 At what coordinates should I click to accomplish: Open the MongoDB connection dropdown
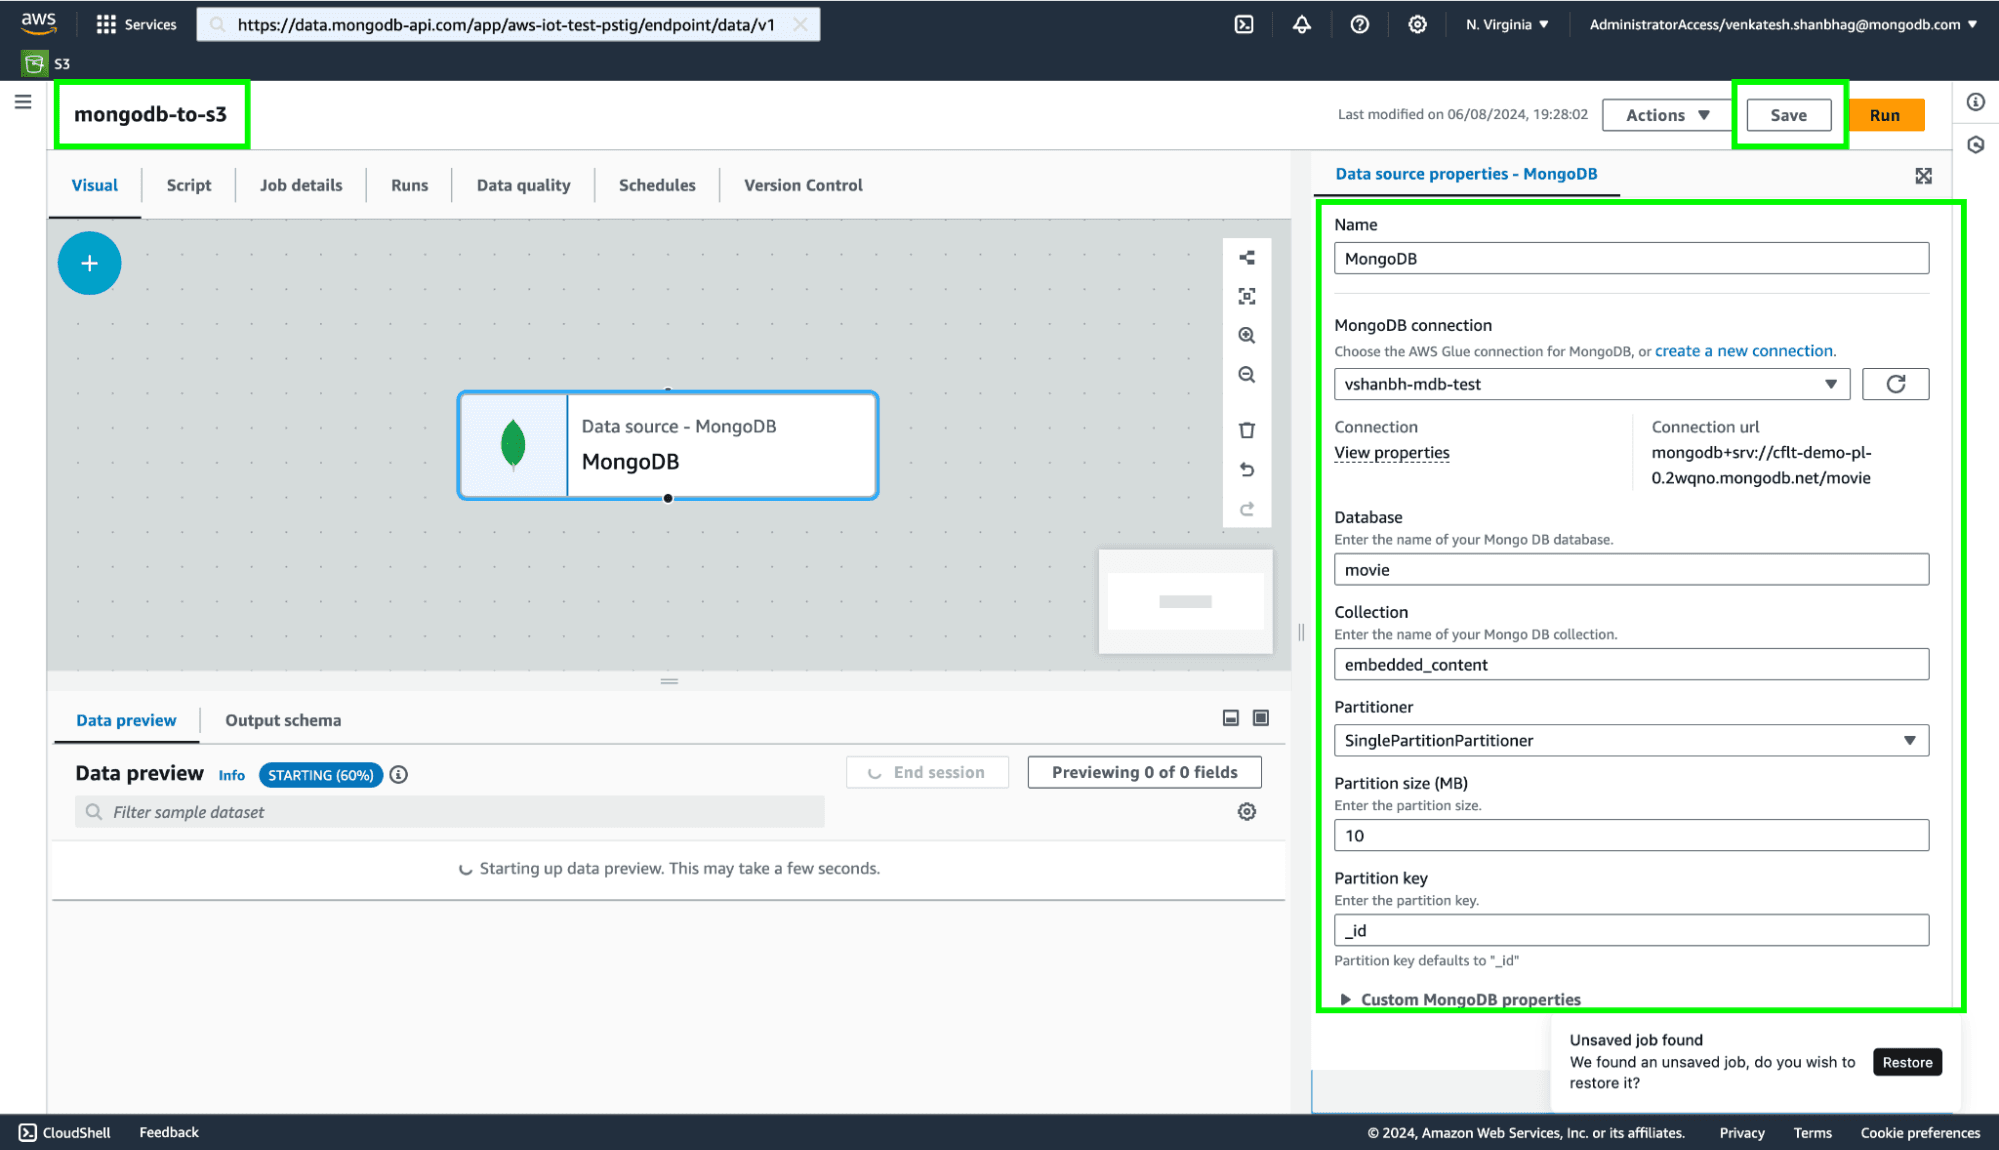(x=1590, y=384)
